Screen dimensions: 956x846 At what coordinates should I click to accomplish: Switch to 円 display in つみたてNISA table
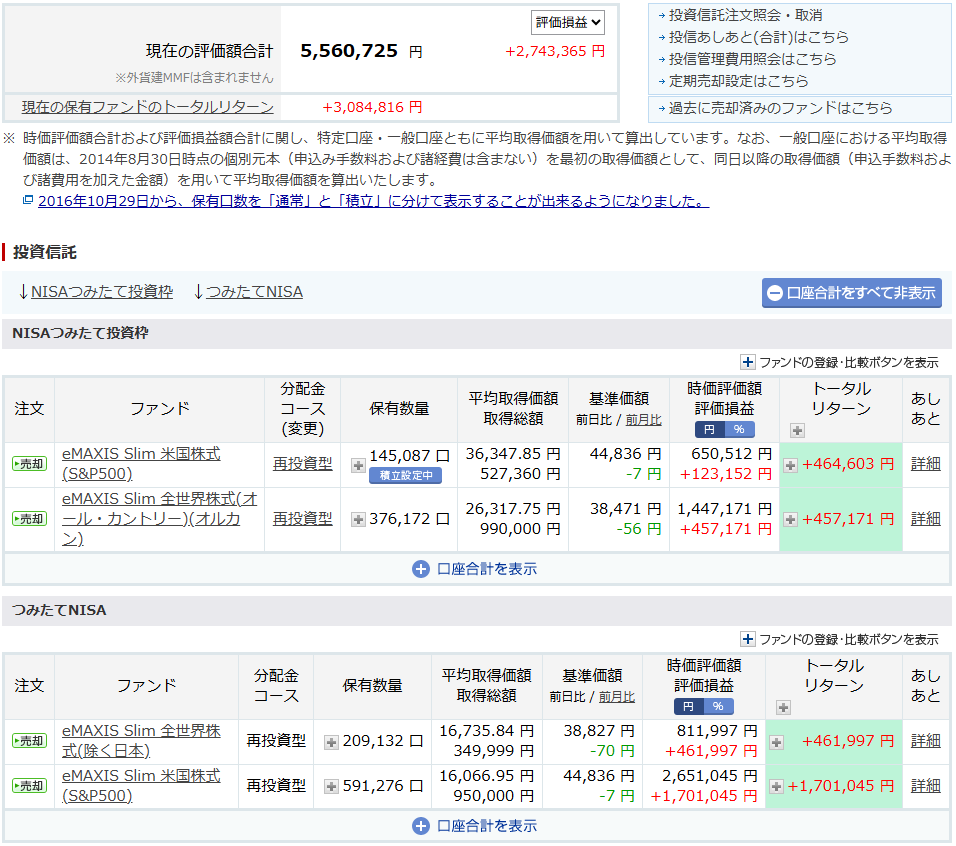coord(688,706)
